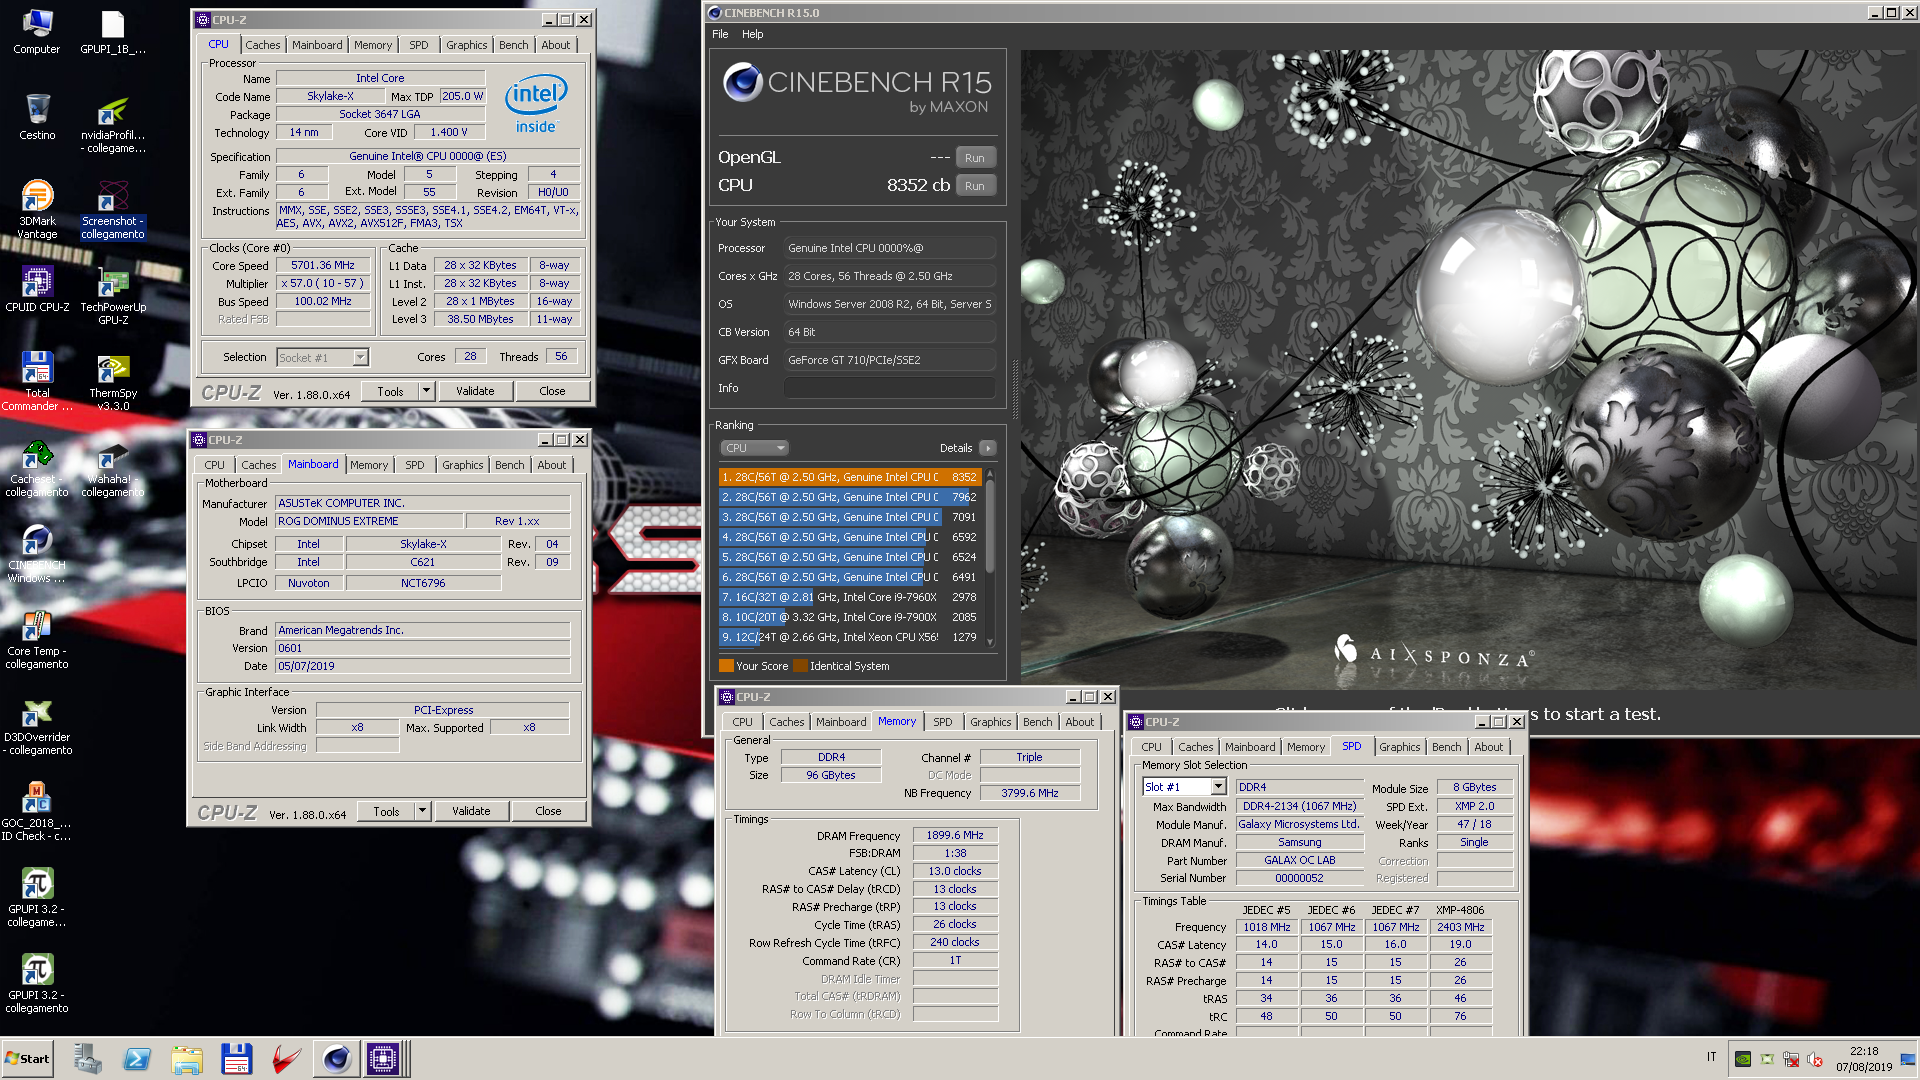The width and height of the screenshot is (1920, 1080).
Task: Select top ranking entry with score 8352
Action: 849,477
